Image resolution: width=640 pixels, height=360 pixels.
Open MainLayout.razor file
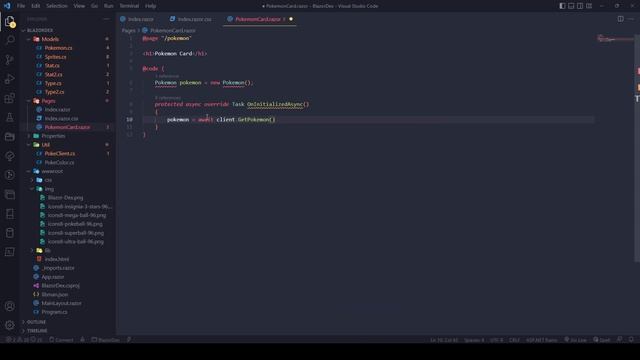pyautogui.click(x=61, y=303)
